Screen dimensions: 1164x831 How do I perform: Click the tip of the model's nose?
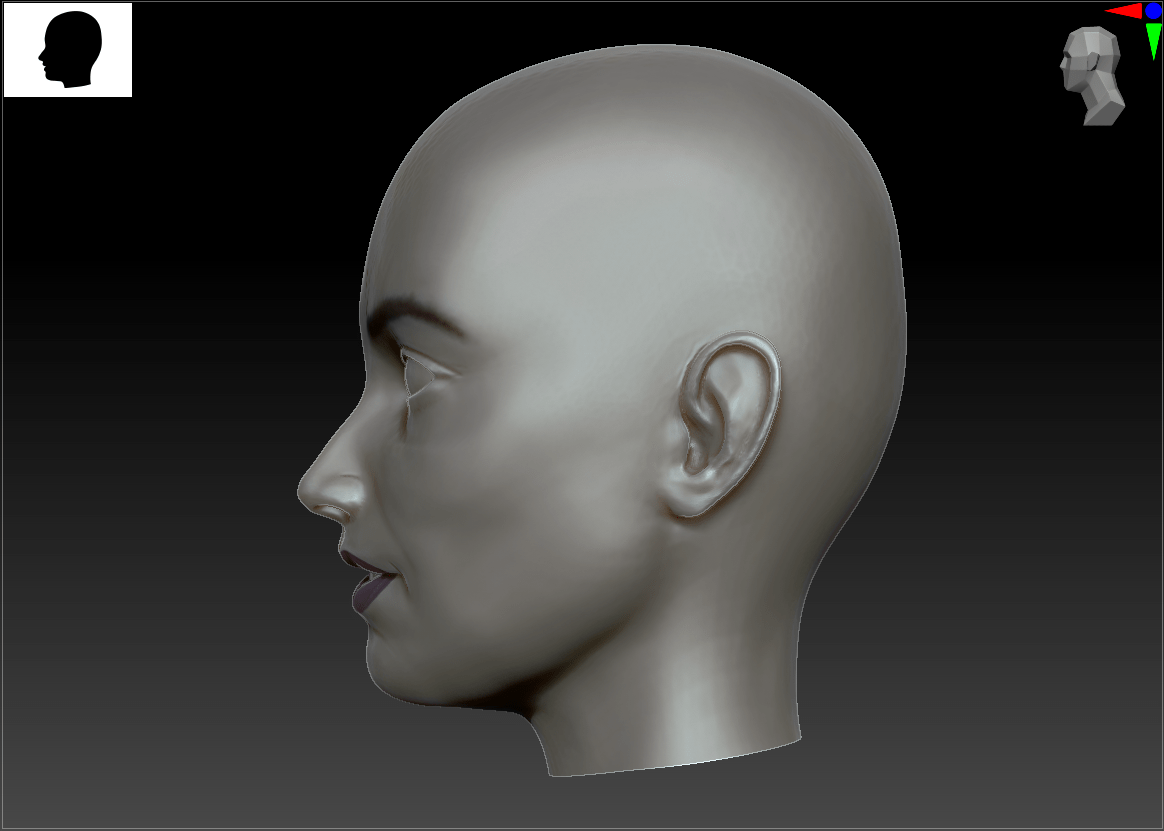(305, 492)
